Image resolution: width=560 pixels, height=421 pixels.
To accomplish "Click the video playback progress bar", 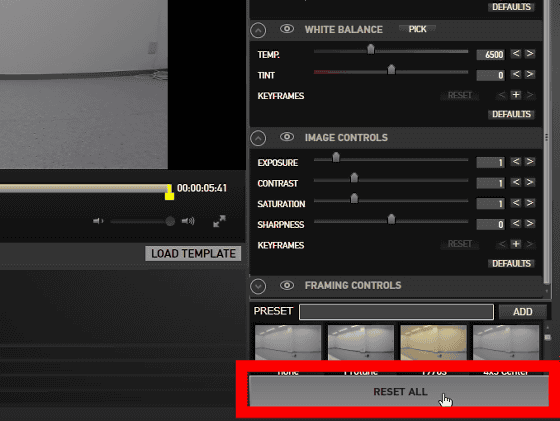I will coord(84,188).
